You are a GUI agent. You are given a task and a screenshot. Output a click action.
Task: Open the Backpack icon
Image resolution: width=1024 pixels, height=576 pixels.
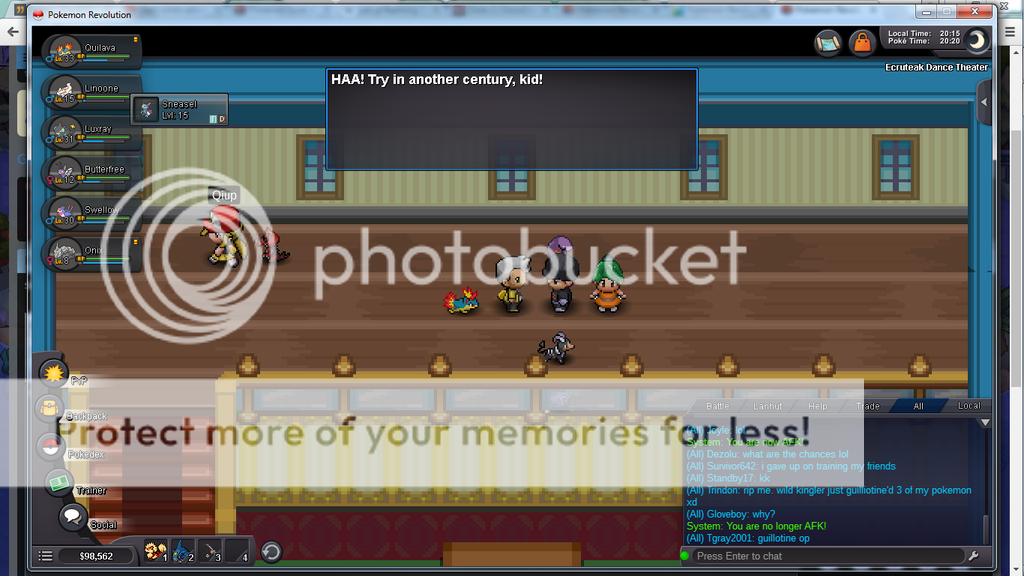(x=50, y=408)
